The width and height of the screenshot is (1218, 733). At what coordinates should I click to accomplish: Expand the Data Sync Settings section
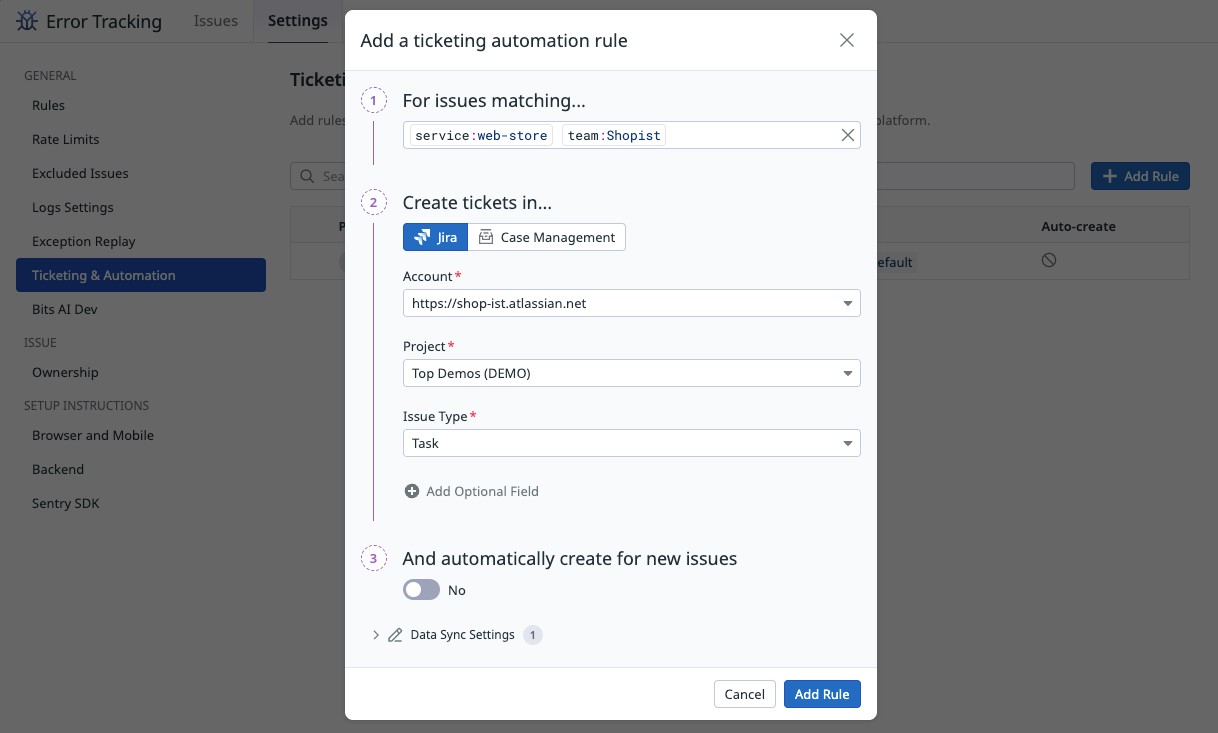(x=376, y=635)
